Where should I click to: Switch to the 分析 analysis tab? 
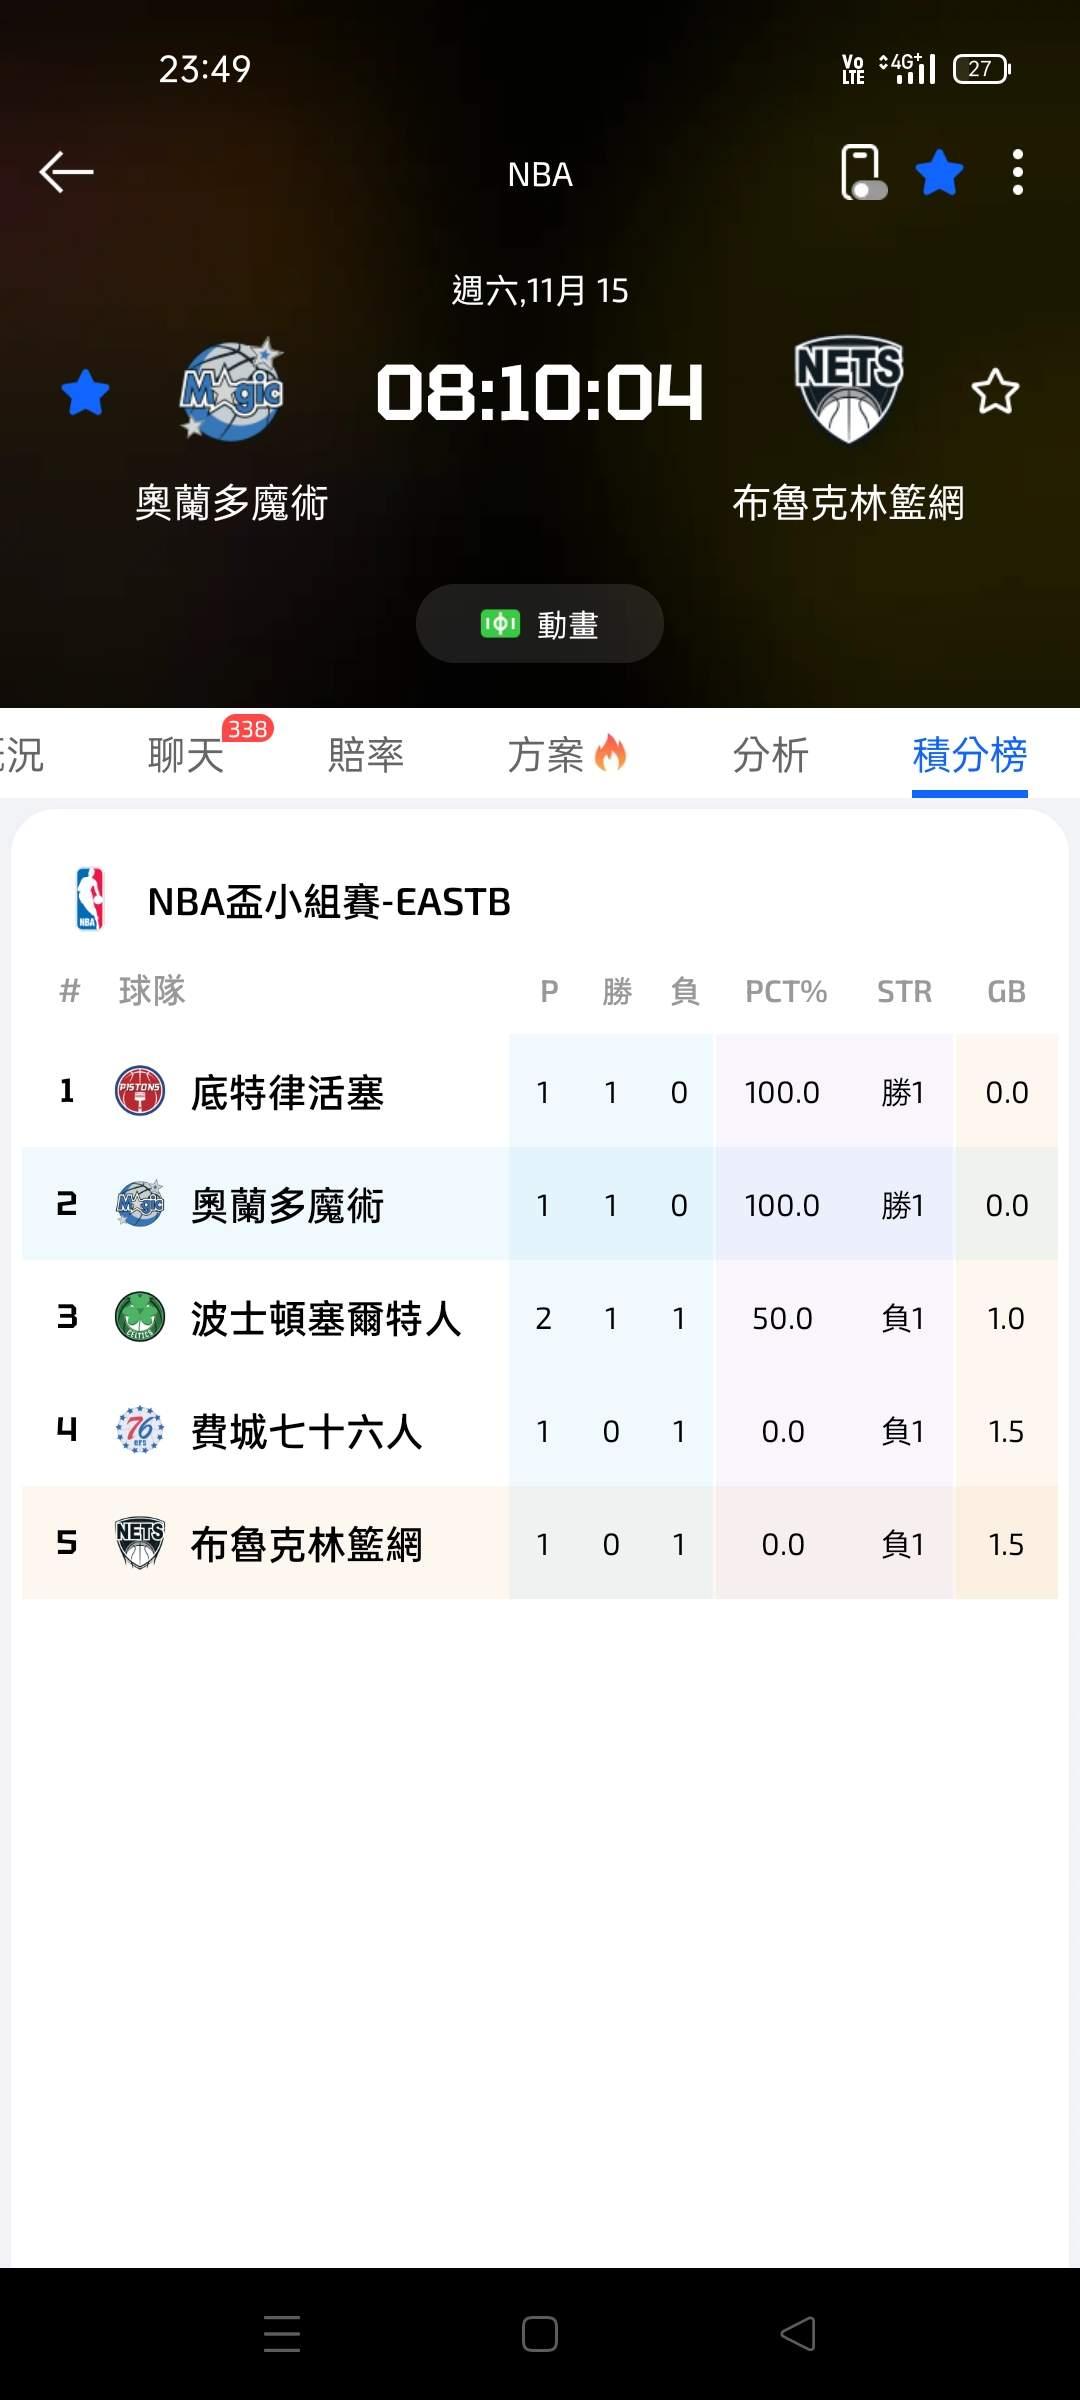(770, 755)
